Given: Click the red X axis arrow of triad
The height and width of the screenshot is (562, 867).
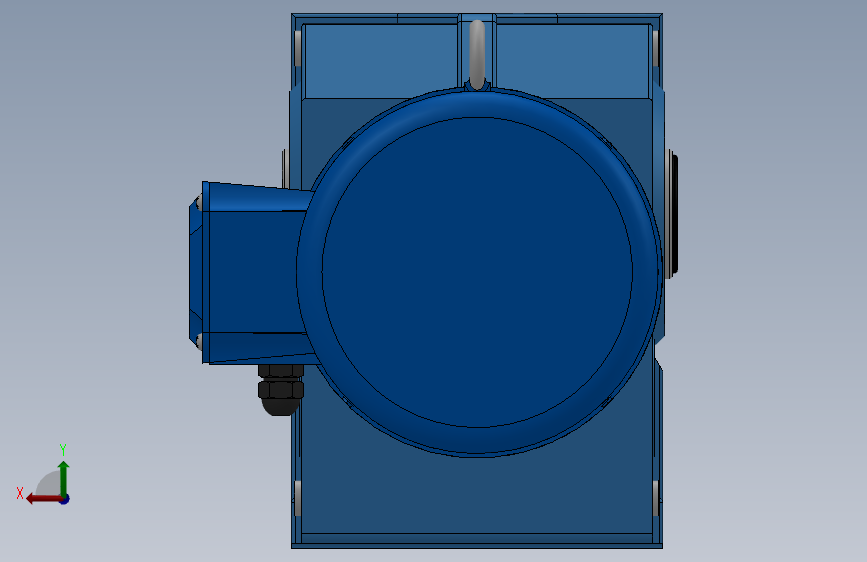Looking at the screenshot, I should [x=44, y=499].
